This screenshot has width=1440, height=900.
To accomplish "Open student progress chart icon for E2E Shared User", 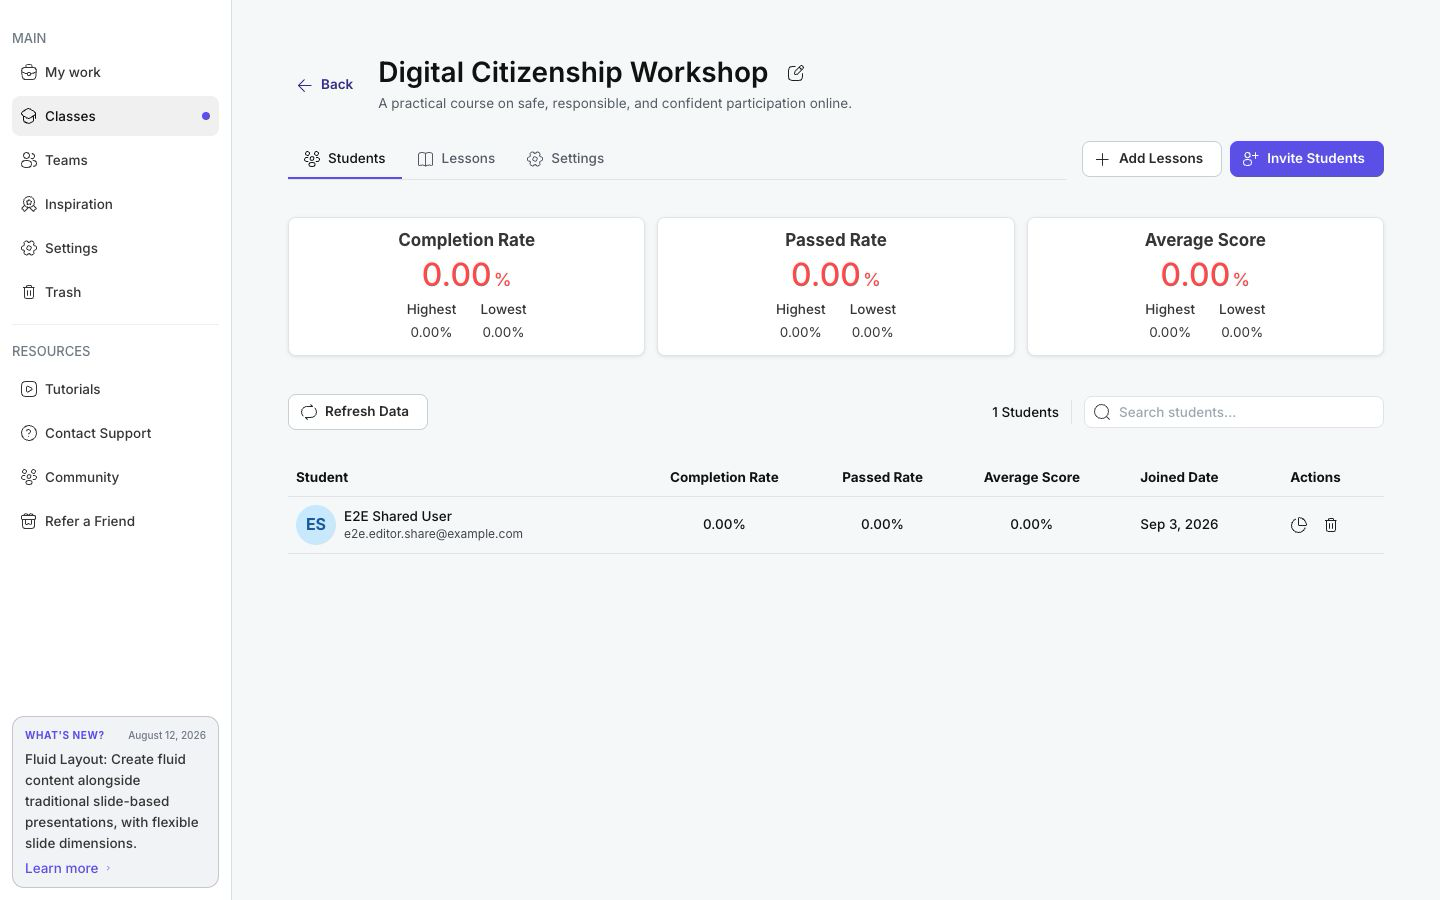I will (x=1298, y=525).
